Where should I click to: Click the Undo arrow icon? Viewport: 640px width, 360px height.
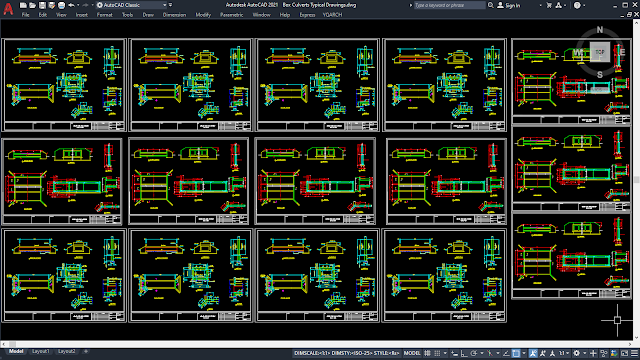[x=71, y=5]
